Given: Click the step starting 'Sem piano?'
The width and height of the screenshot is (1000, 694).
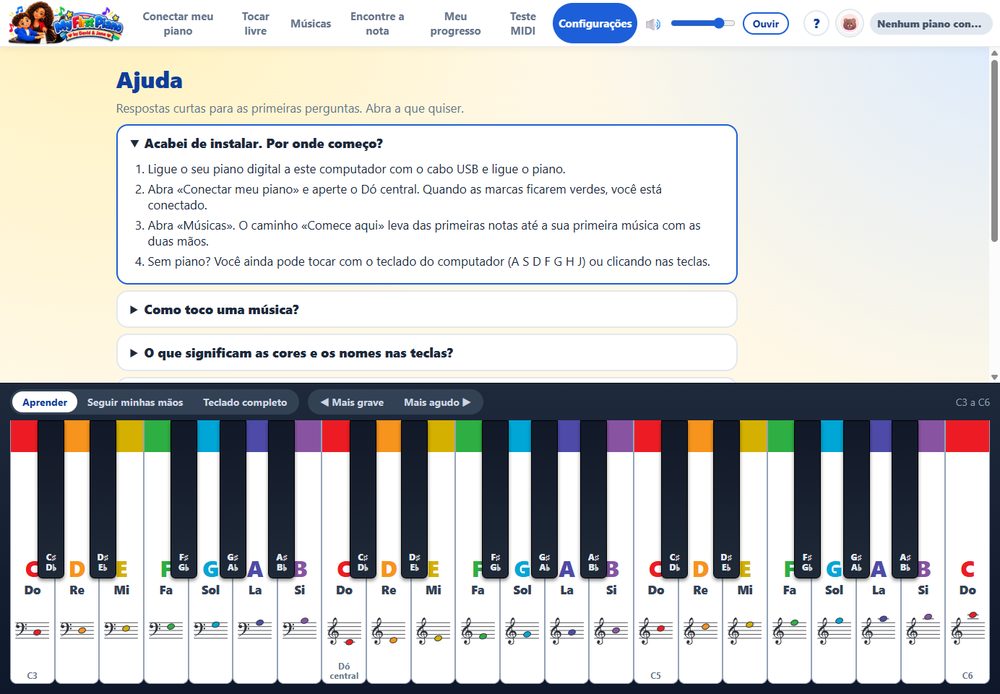Looking at the screenshot, I should coord(429,262).
